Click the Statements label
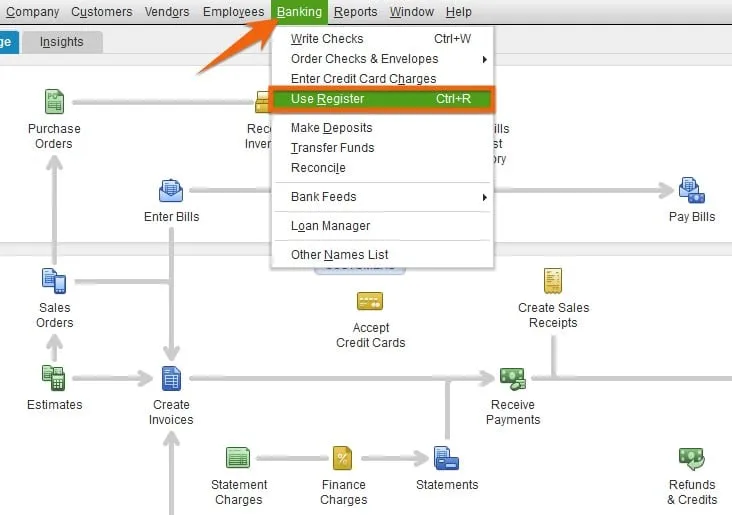 pyautogui.click(x=447, y=485)
